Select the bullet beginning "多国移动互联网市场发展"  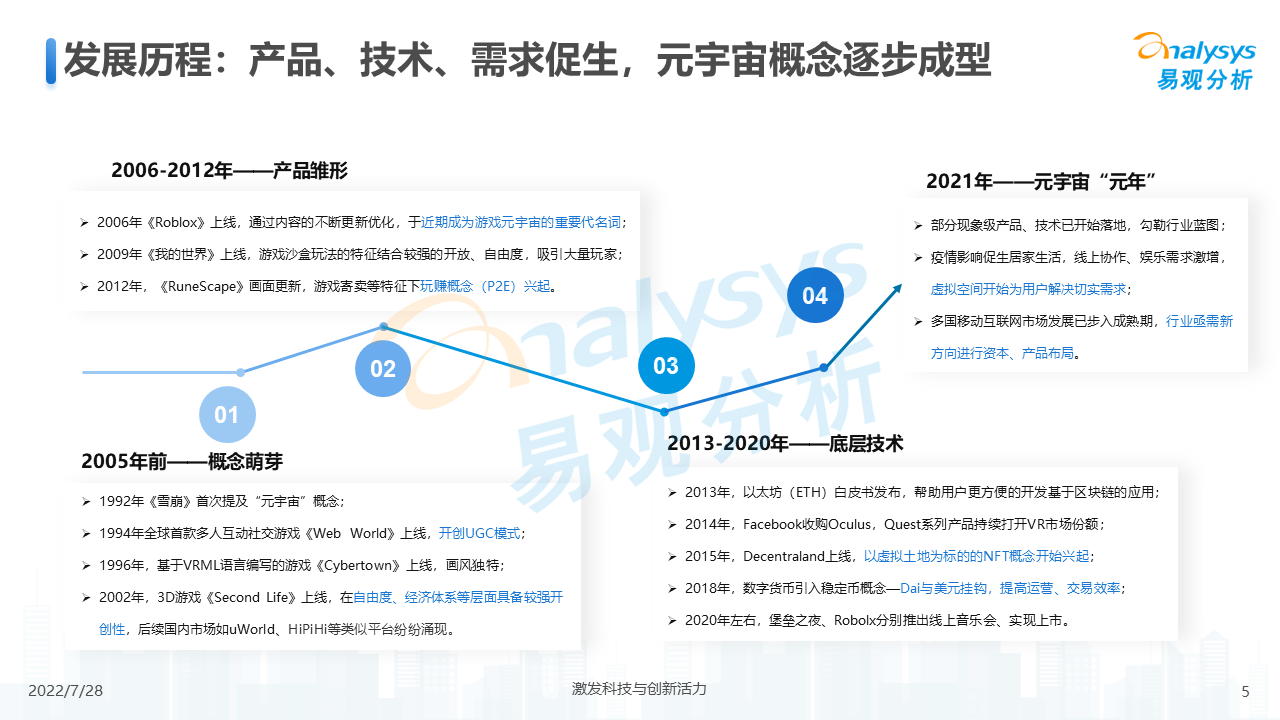(x=1073, y=321)
